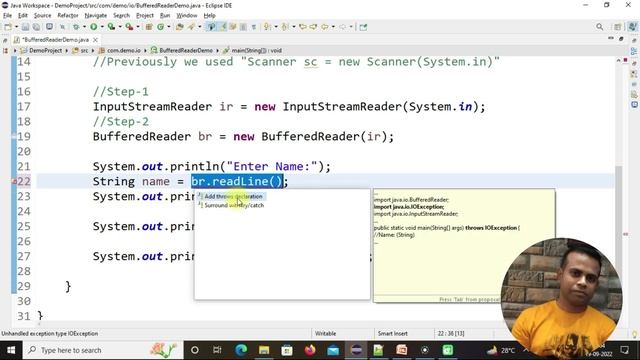This screenshot has width=640, height=360.
Task: Click the Smart Insert status field
Action: point(393,333)
